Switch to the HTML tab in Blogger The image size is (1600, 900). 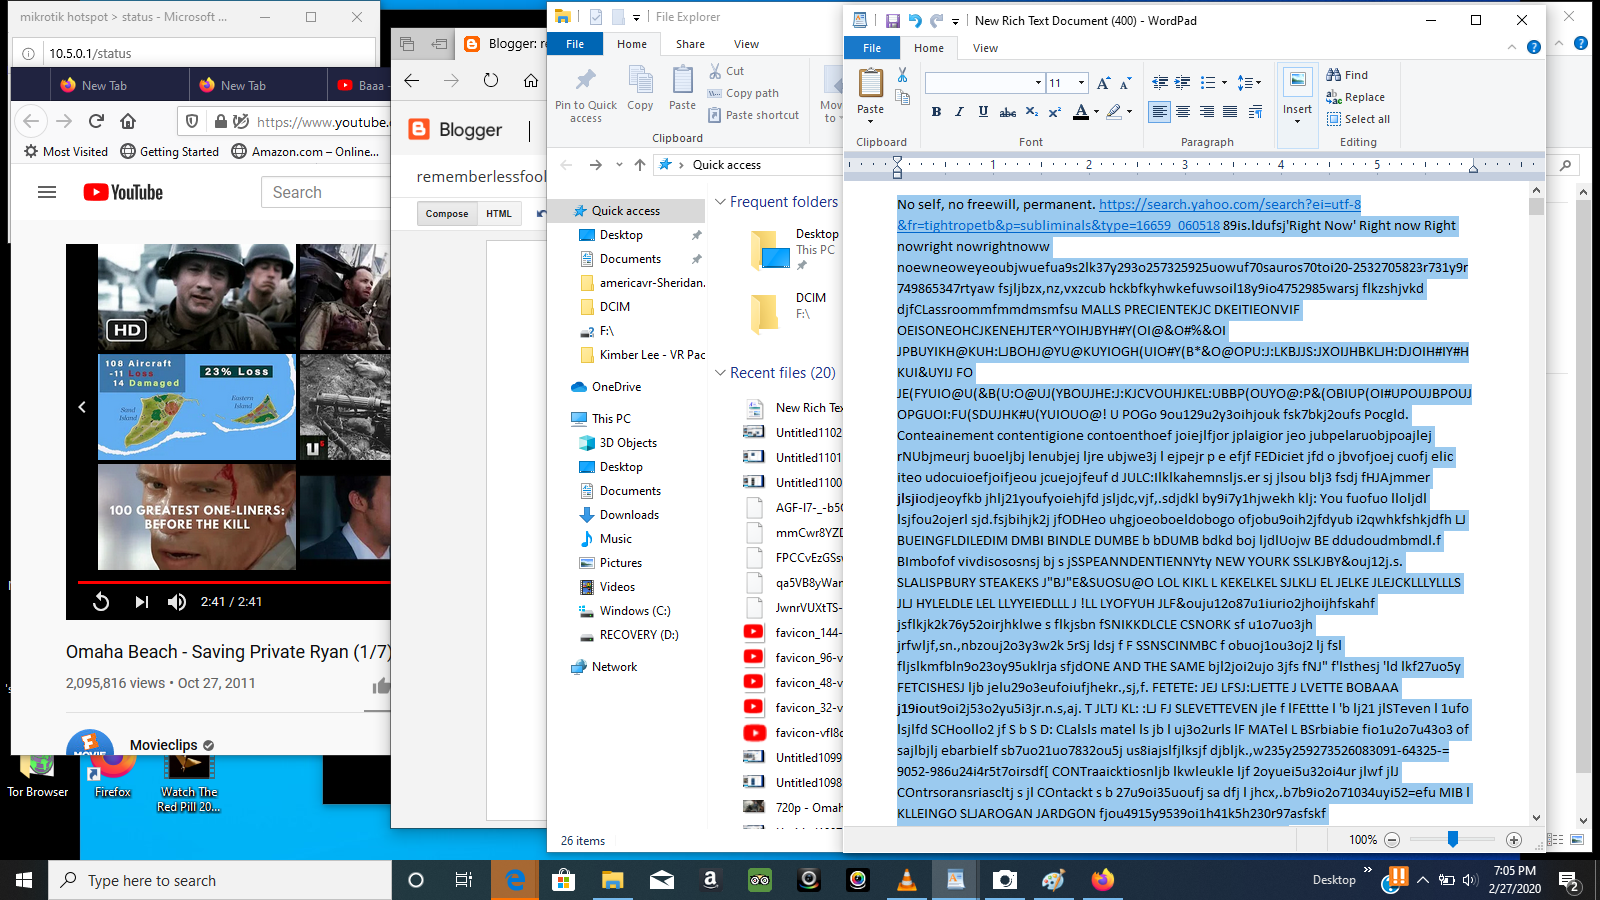pyautogui.click(x=499, y=213)
